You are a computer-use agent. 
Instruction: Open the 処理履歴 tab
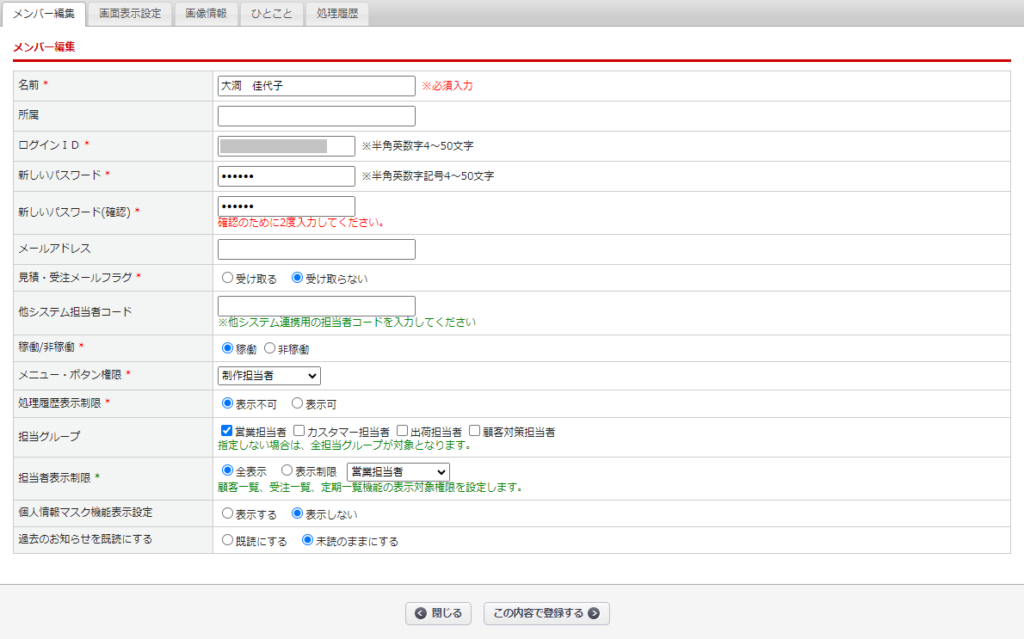pos(337,14)
